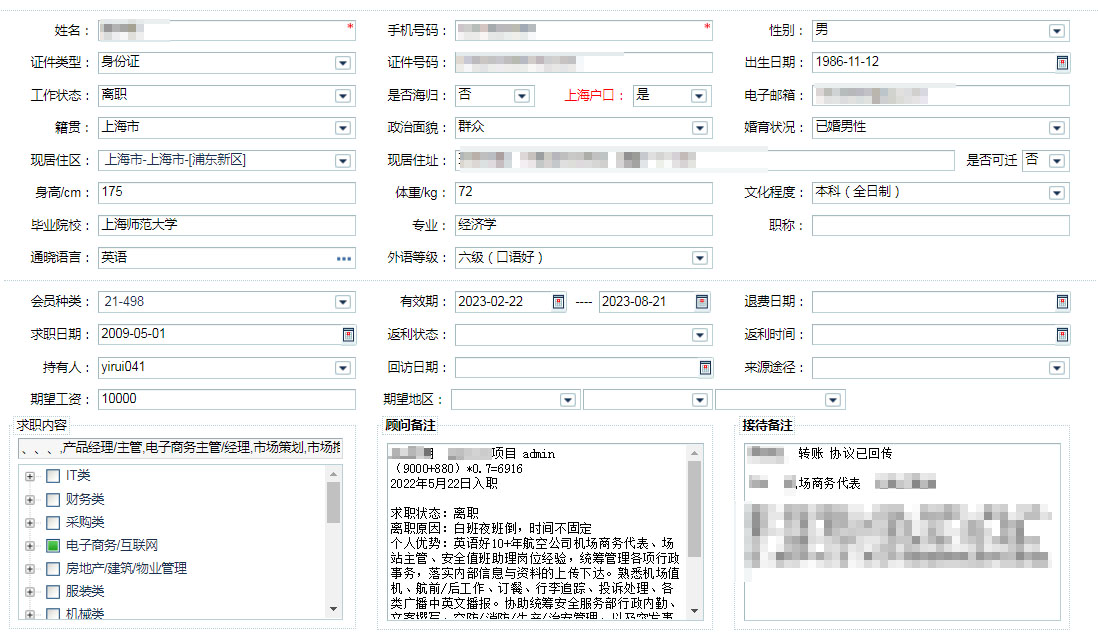Click the 顾问备注 scroll-up arrow
Screen dimensions: 1098x632
695,454
